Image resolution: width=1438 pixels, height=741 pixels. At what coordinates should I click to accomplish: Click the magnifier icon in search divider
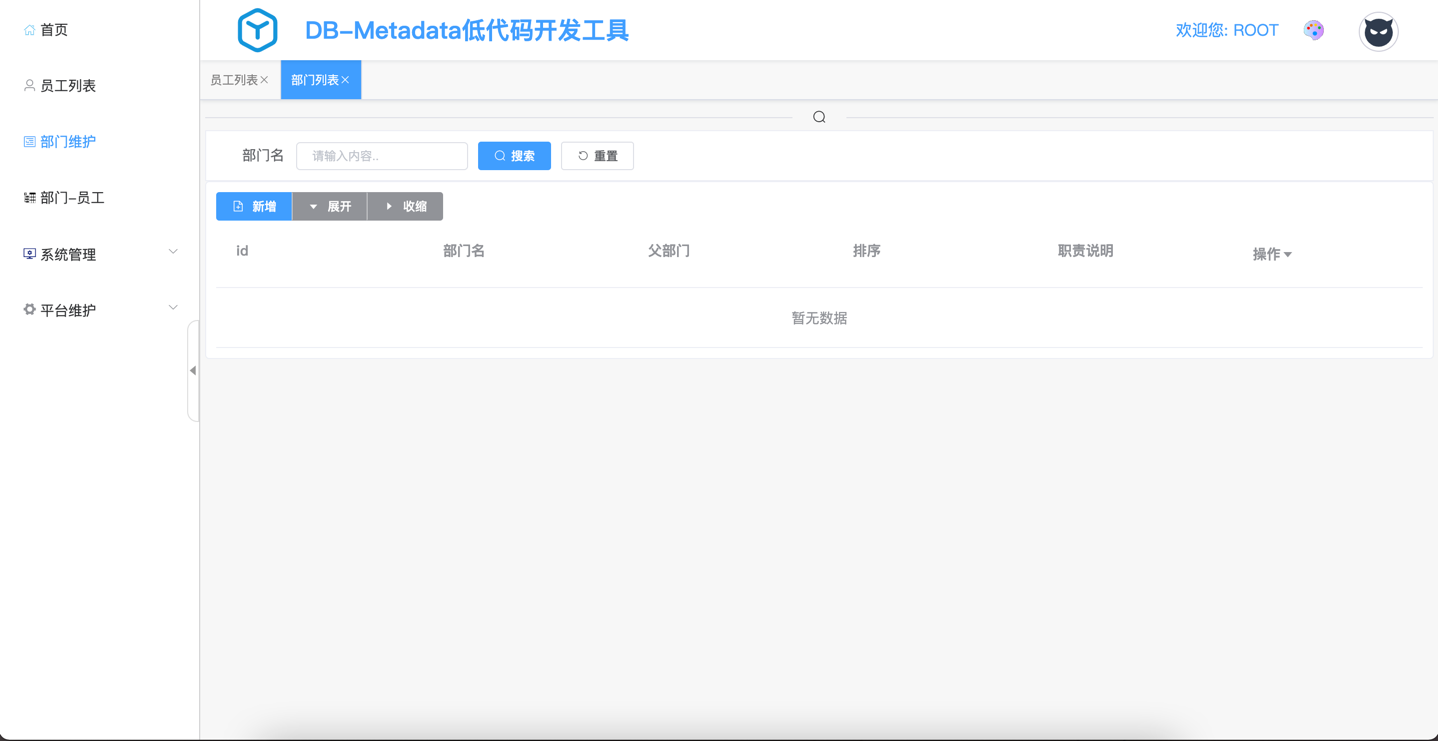(819, 117)
